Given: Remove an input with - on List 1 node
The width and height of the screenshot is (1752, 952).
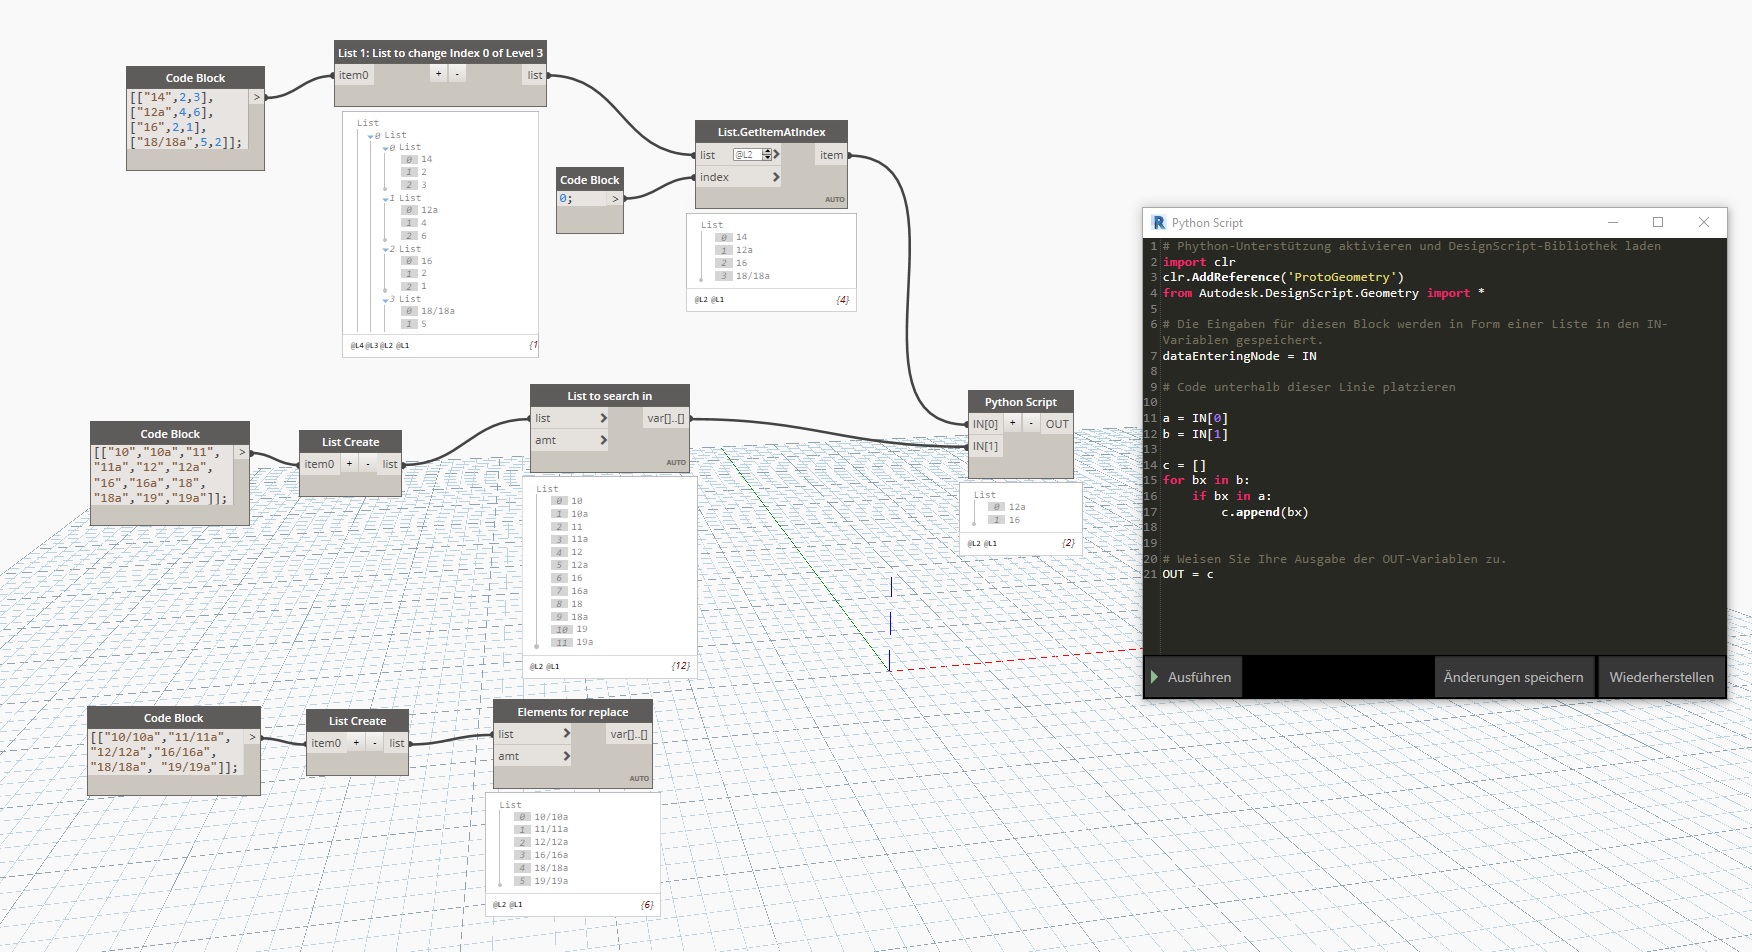Looking at the screenshot, I should (x=457, y=74).
